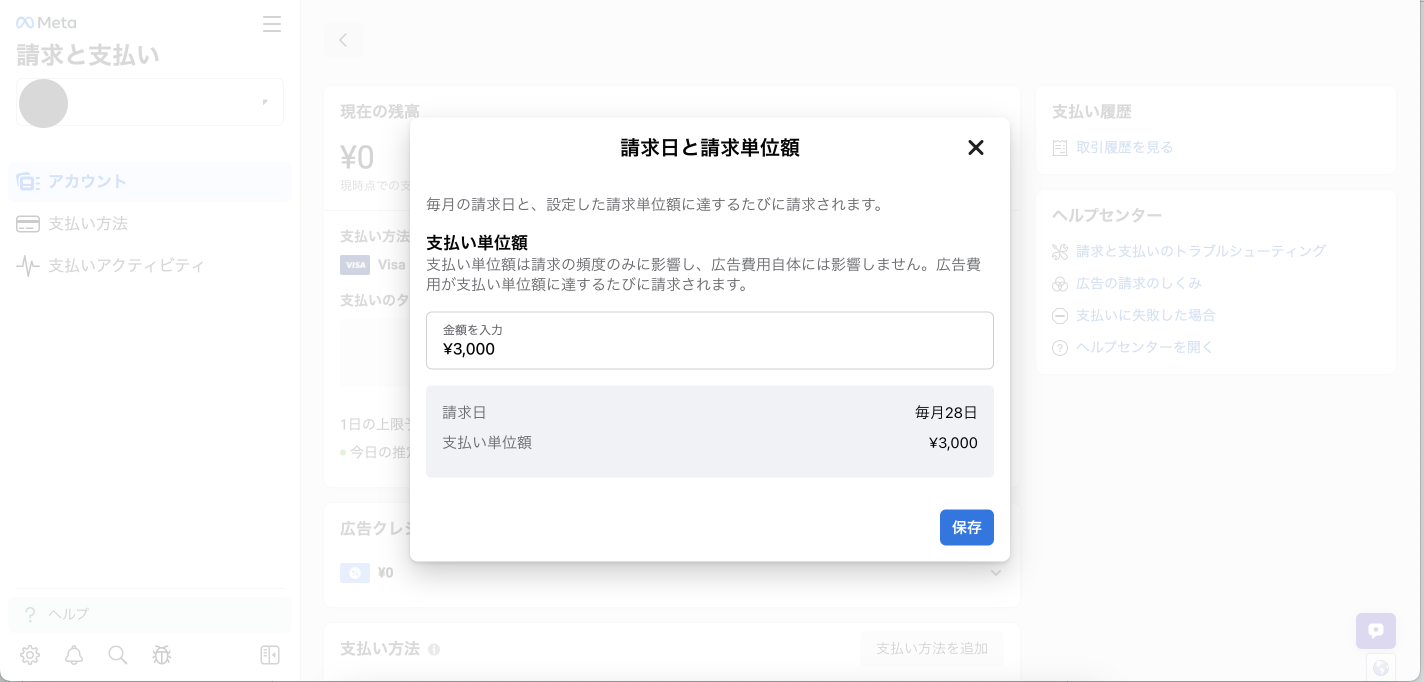The width and height of the screenshot is (1424, 682).
Task: Click the gray account avatar
Action: pos(43,103)
